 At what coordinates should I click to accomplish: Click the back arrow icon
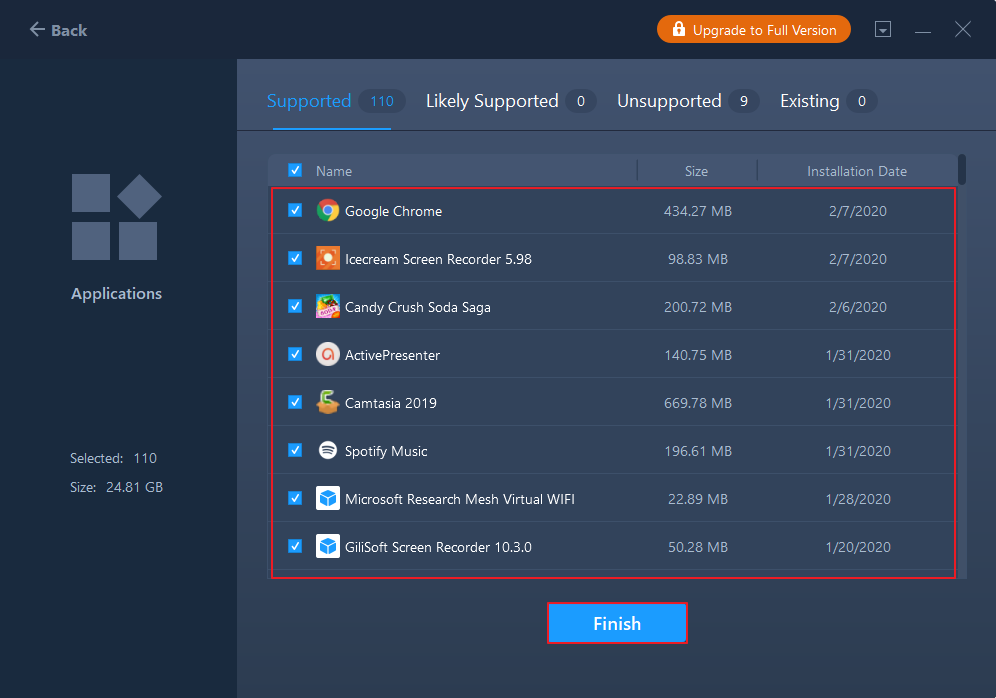tap(37, 29)
